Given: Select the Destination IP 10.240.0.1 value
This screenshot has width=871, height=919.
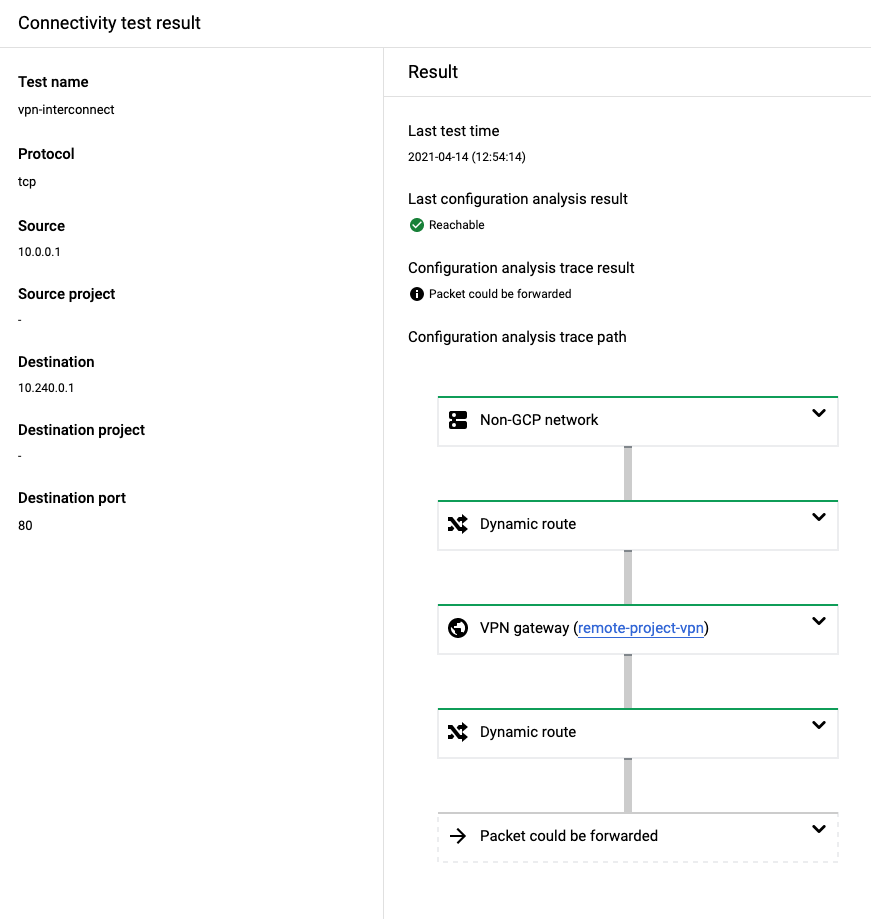Looking at the screenshot, I should [x=46, y=387].
